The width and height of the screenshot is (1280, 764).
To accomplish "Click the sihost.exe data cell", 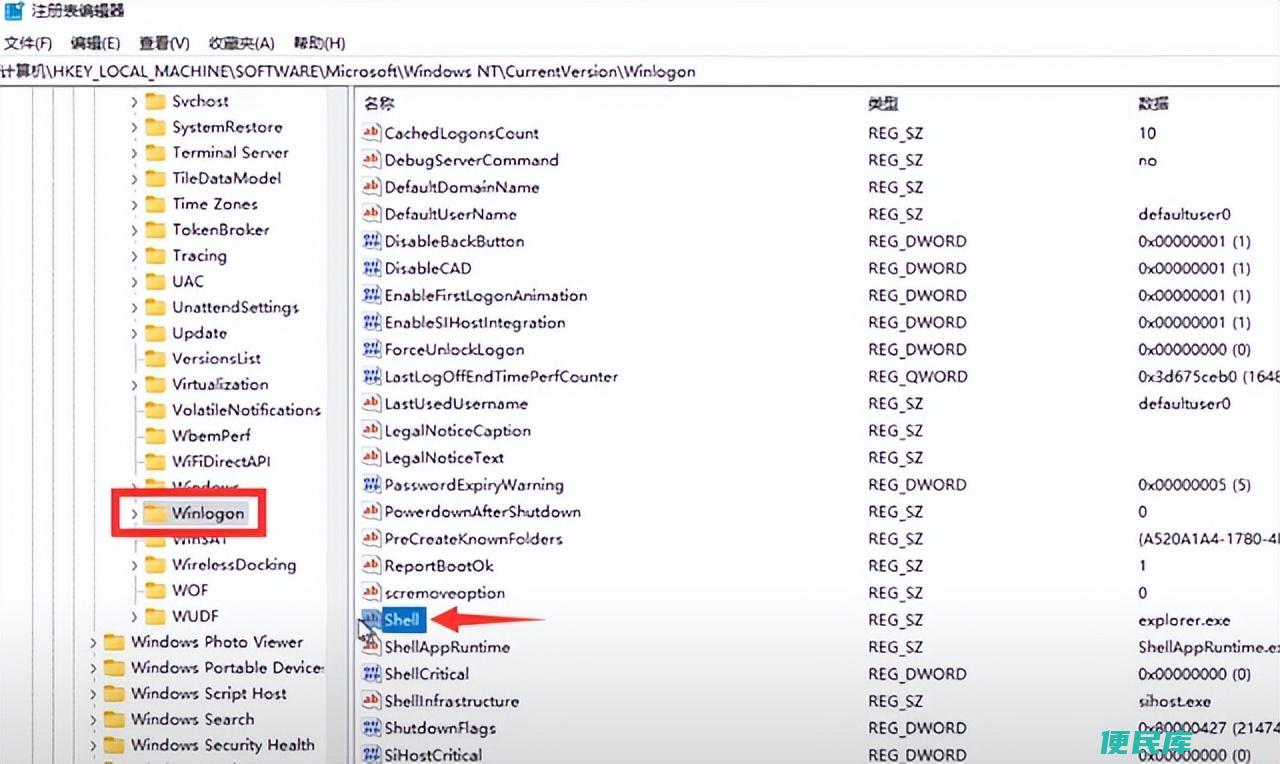I will 1174,701.
